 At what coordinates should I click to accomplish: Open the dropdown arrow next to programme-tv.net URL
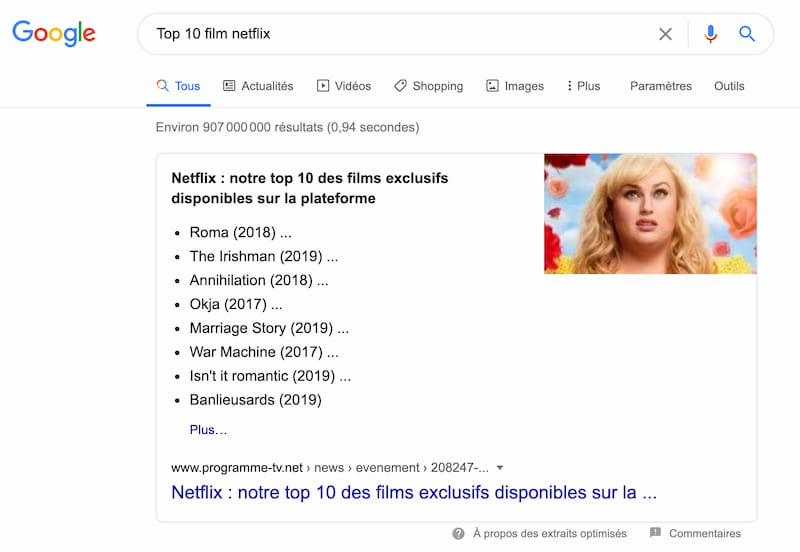500,468
